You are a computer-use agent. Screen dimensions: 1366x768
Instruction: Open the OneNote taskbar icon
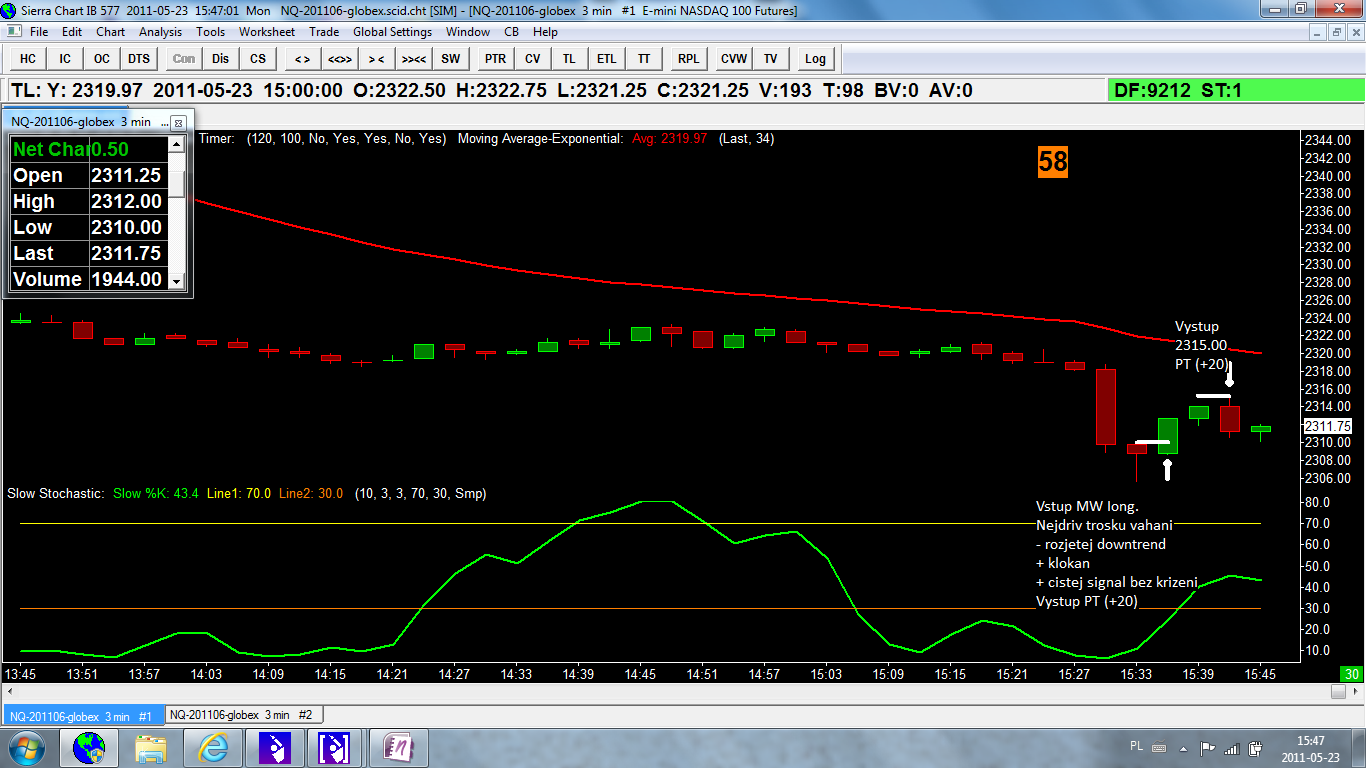pyautogui.click(x=398, y=747)
